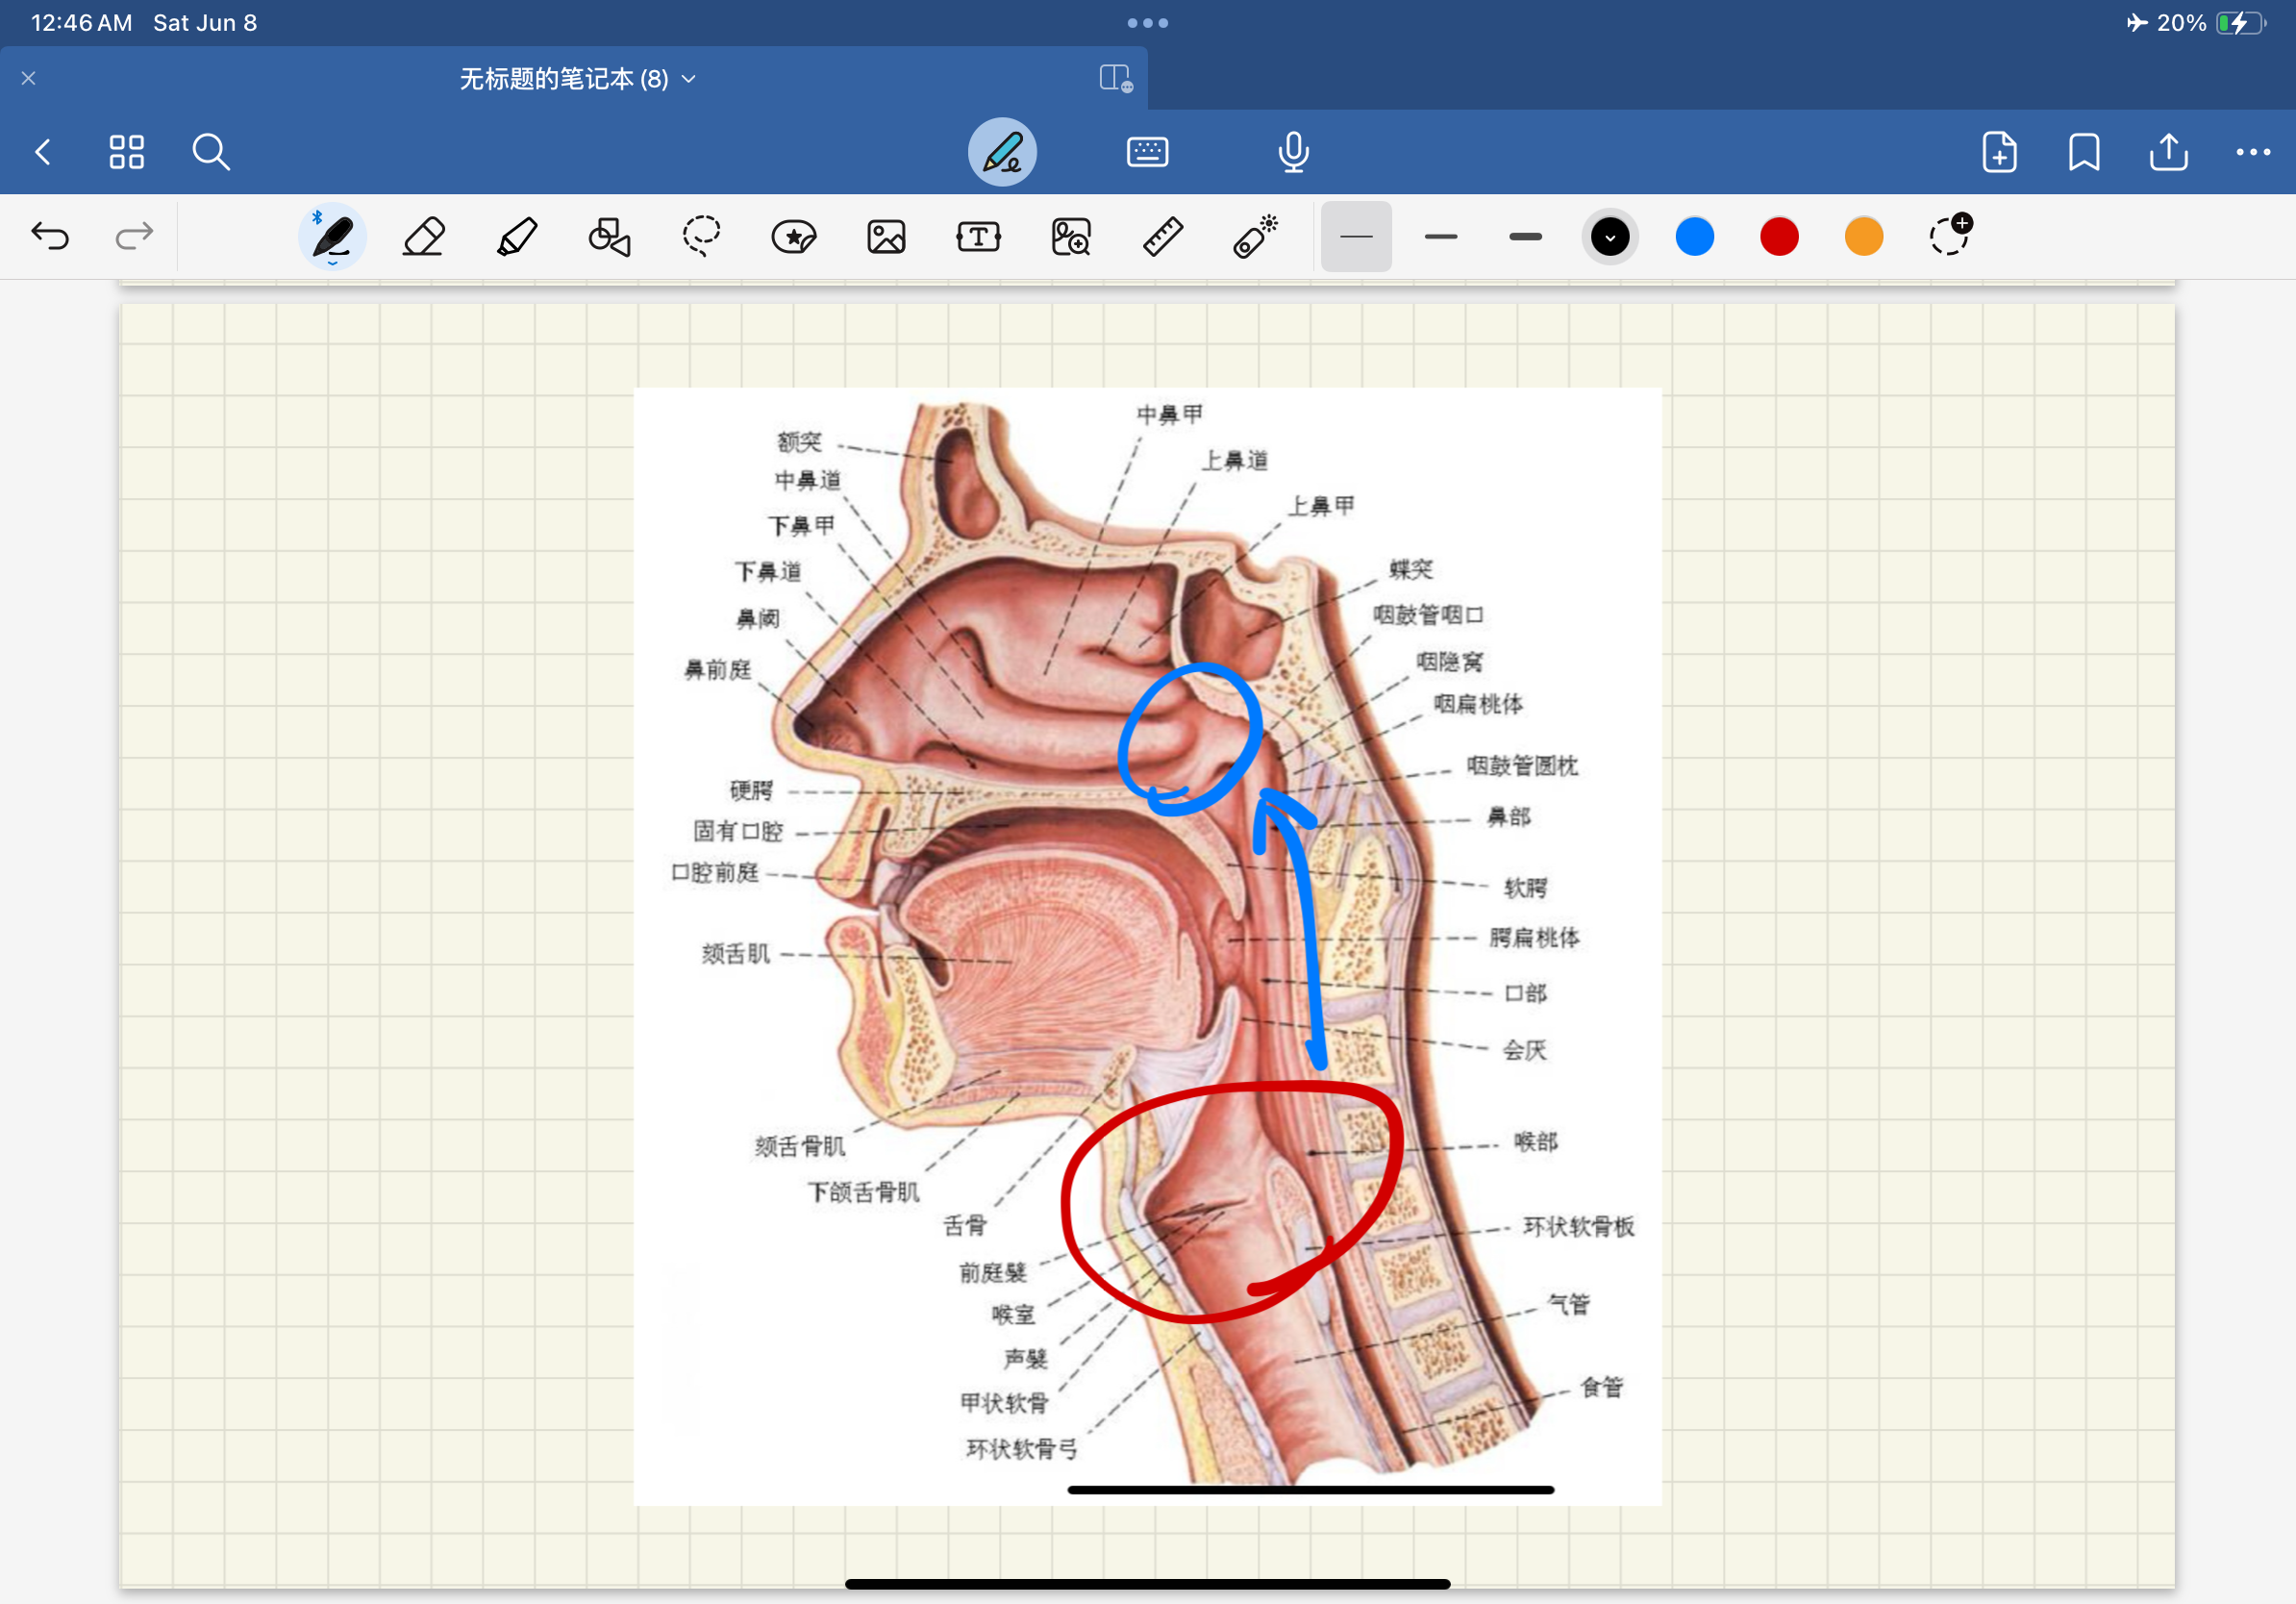Select the Highlighter tool

click(x=517, y=237)
